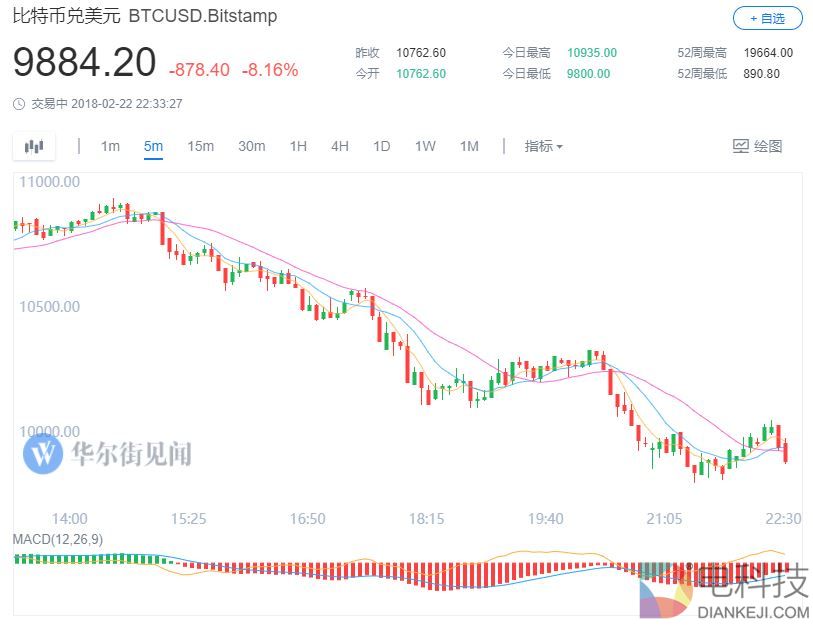Click the candlestick chart type icon
This screenshot has height=625, width=813.
tap(35, 147)
